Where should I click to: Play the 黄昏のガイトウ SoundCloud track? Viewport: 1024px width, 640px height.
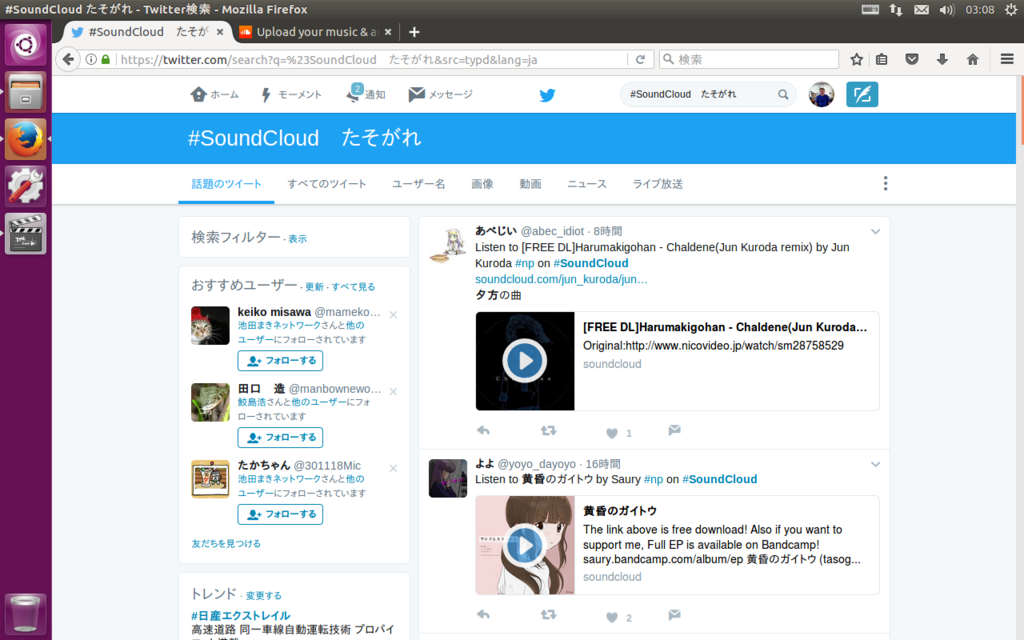pyautogui.click(x=524, y=545)
